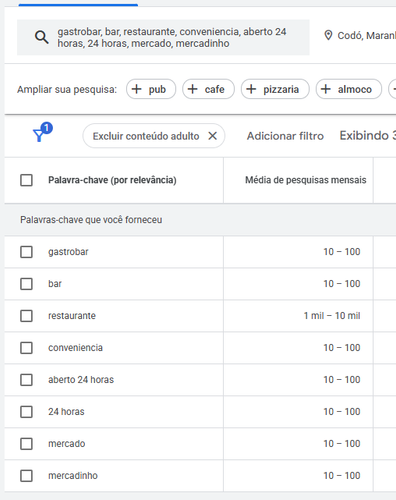The height and width of the screenshot is (500, 396).
Task: Click mercadinho's 10 – 100 search volume
Action: (x=342, y=476)
